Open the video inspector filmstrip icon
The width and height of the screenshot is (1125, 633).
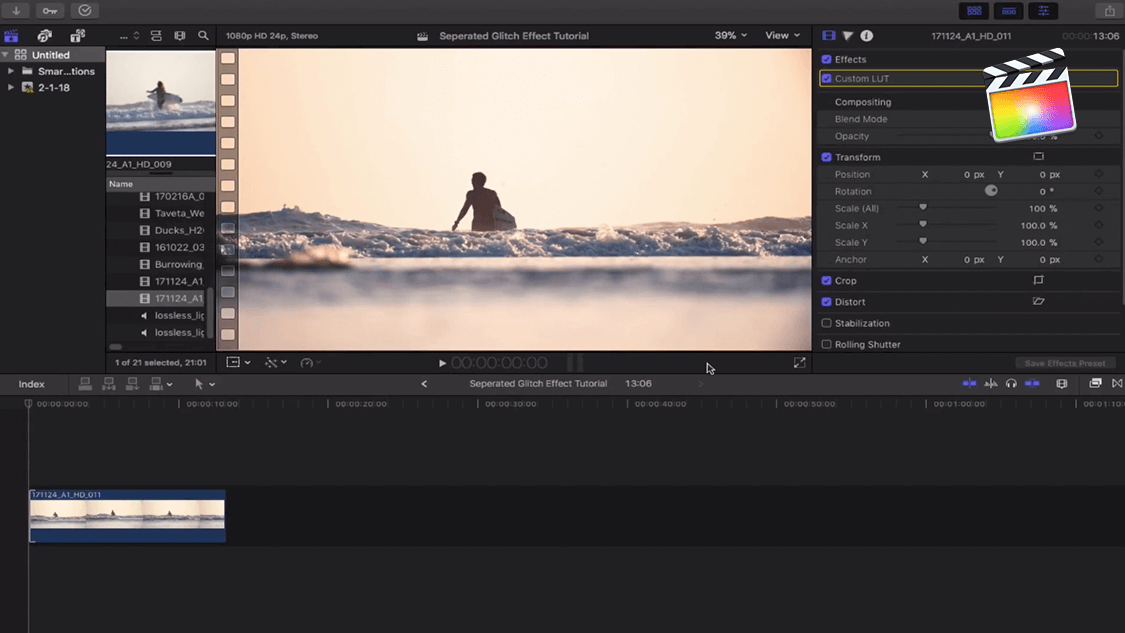pos(828,36)
